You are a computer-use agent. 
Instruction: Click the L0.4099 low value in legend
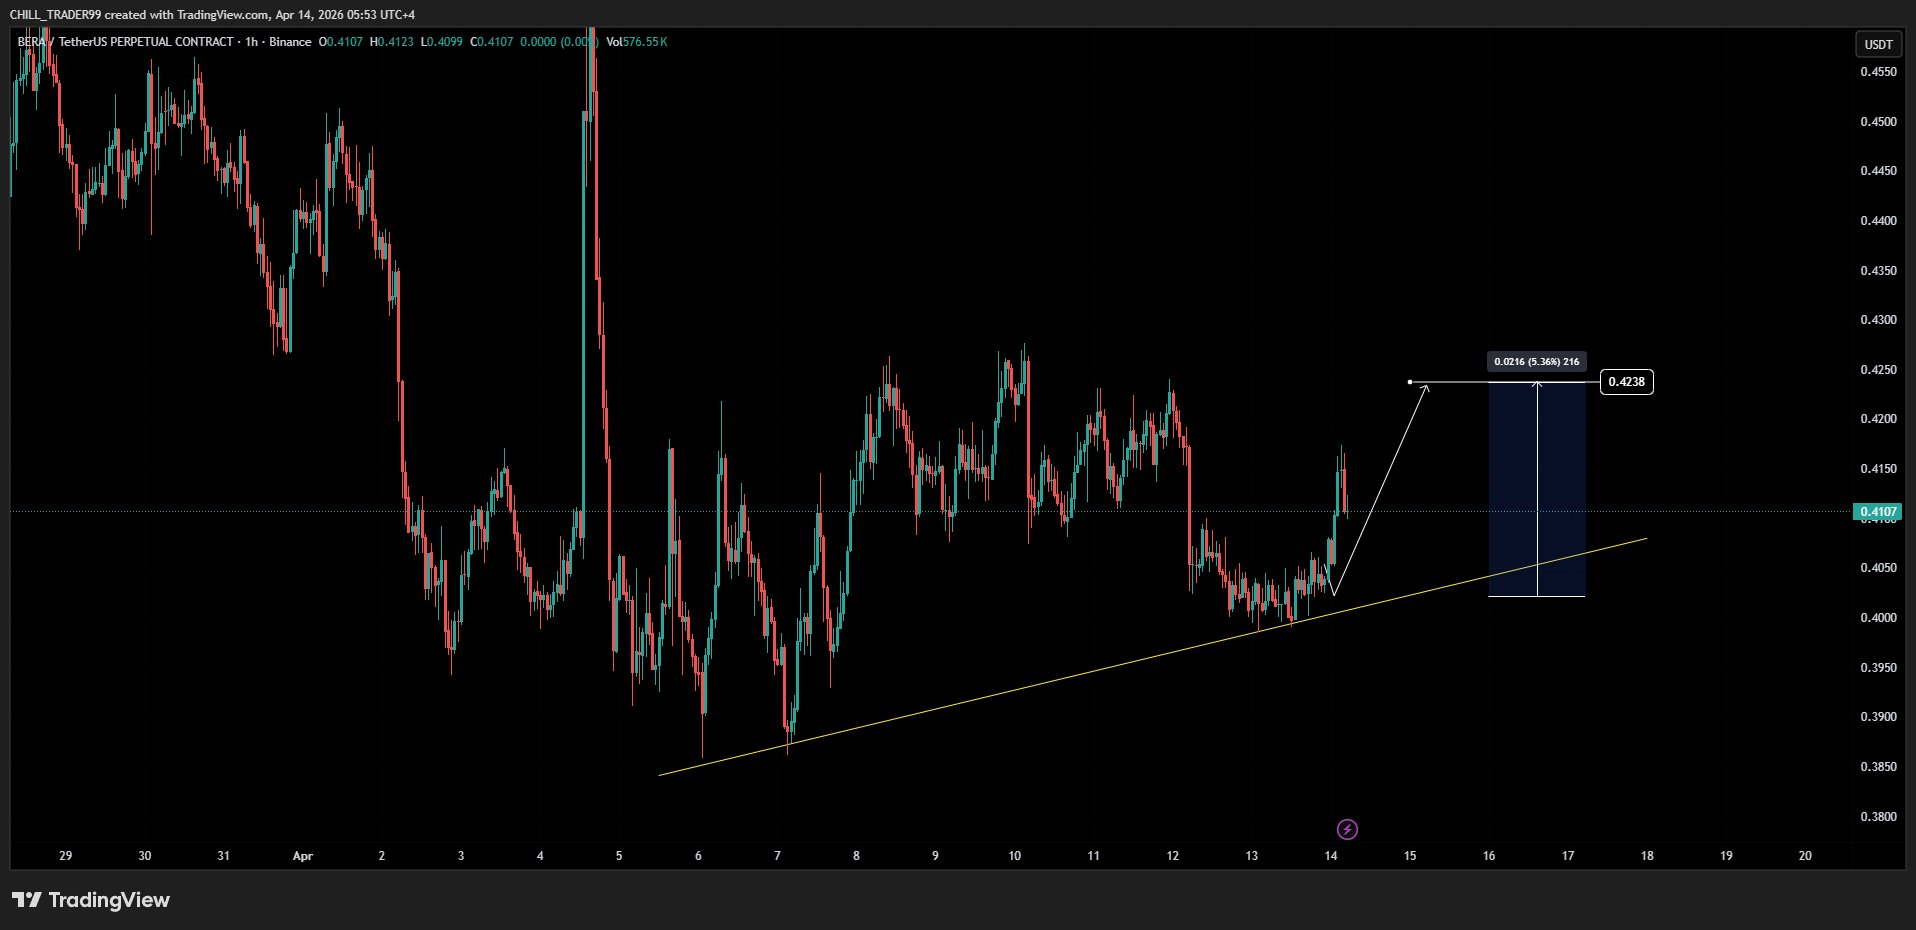[441, 42]
